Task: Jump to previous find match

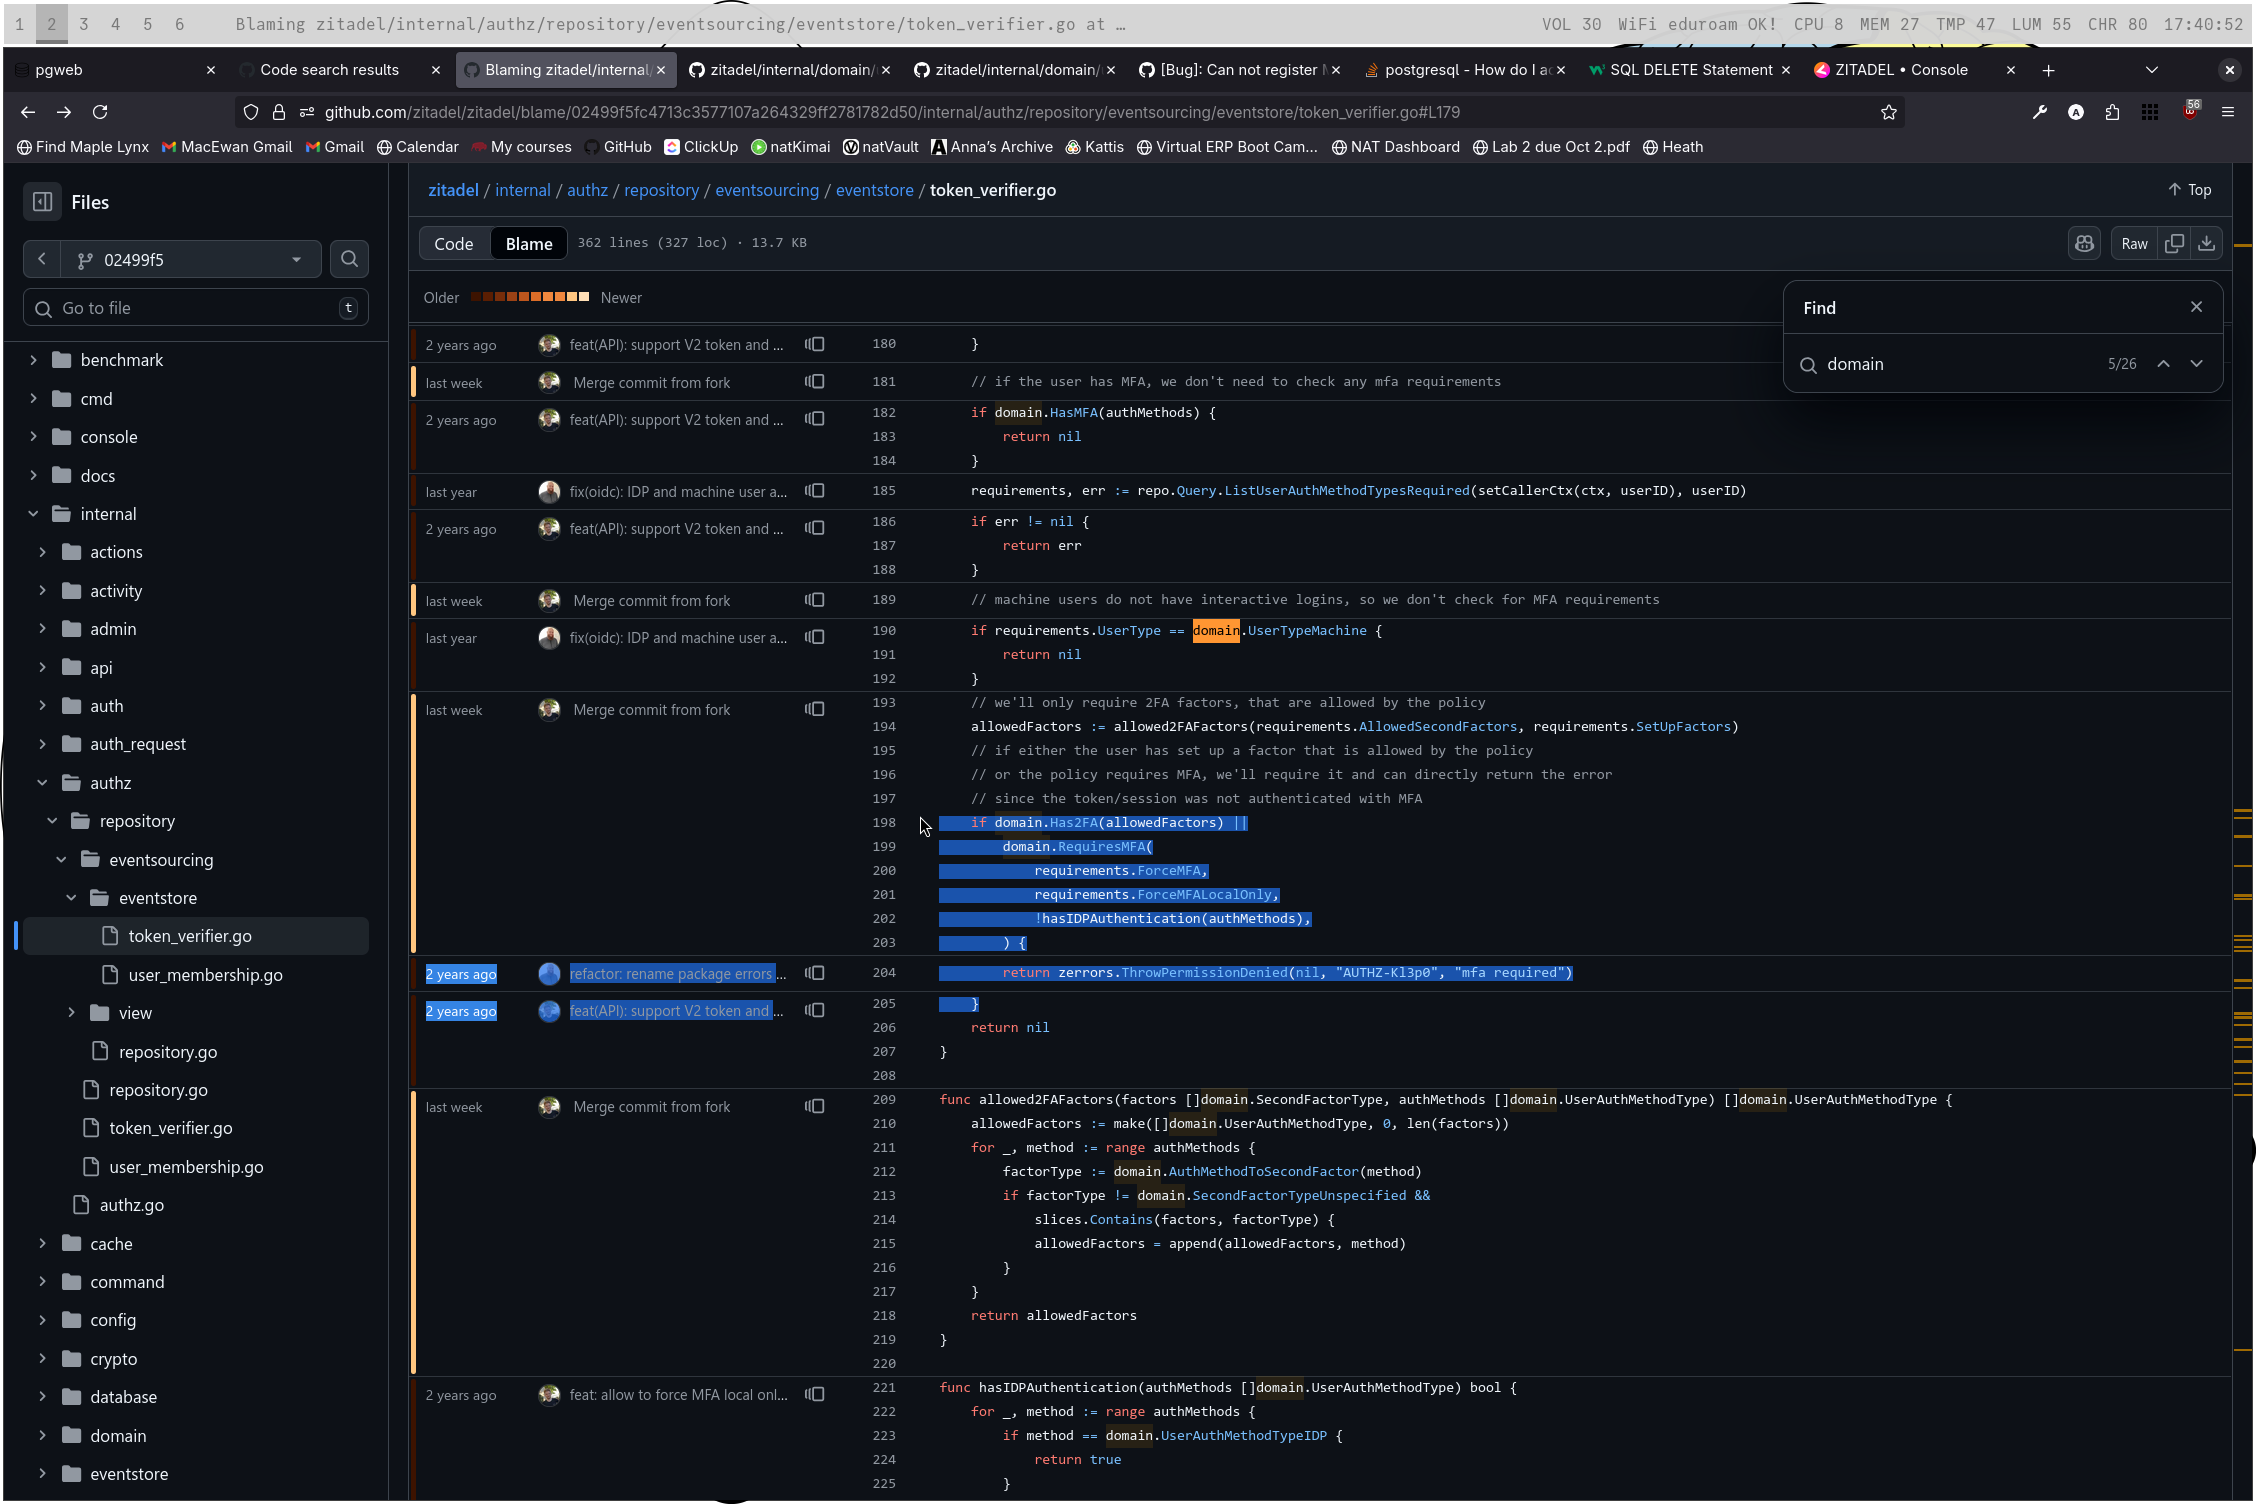Action: [2163, 364]
